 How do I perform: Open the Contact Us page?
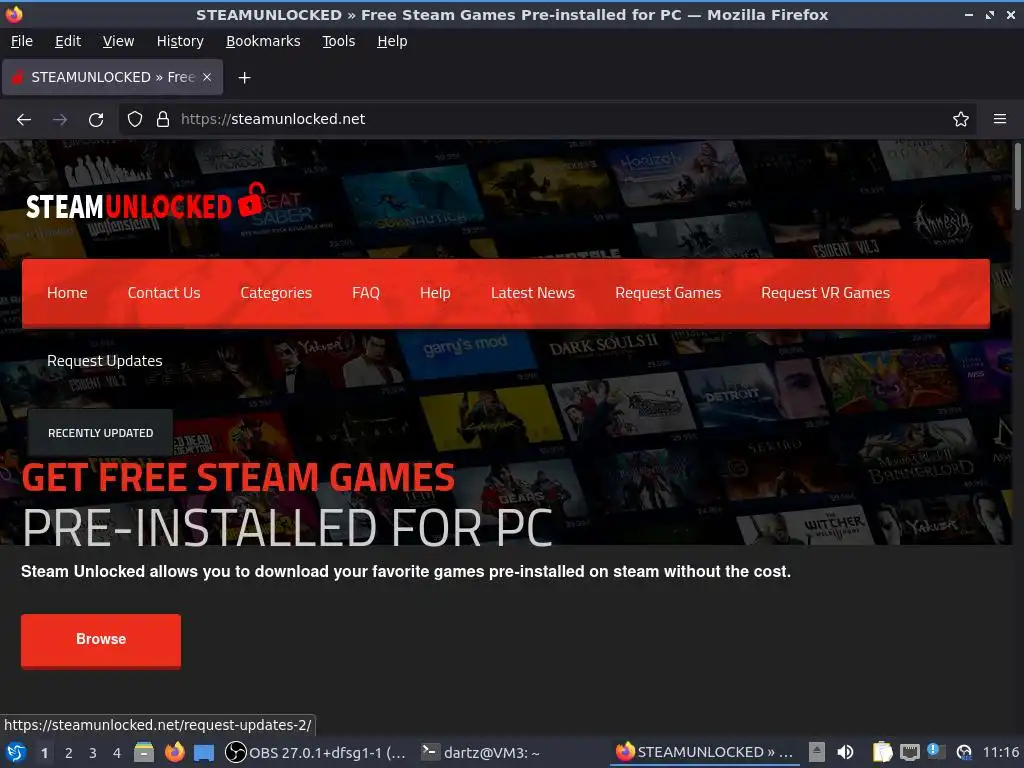(x=164, y=293)
